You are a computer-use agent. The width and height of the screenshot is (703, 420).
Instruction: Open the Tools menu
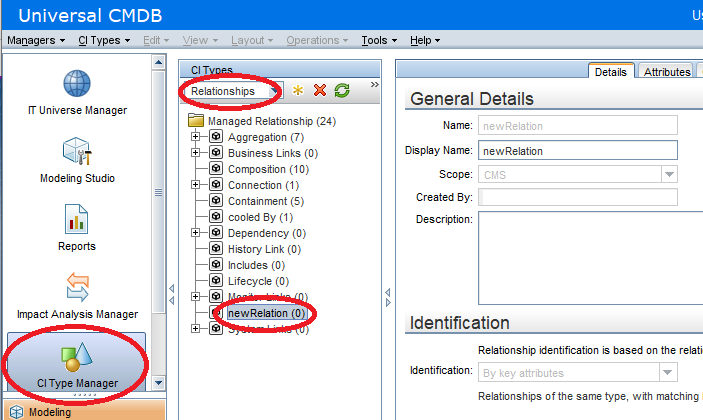tap(379, 40)
